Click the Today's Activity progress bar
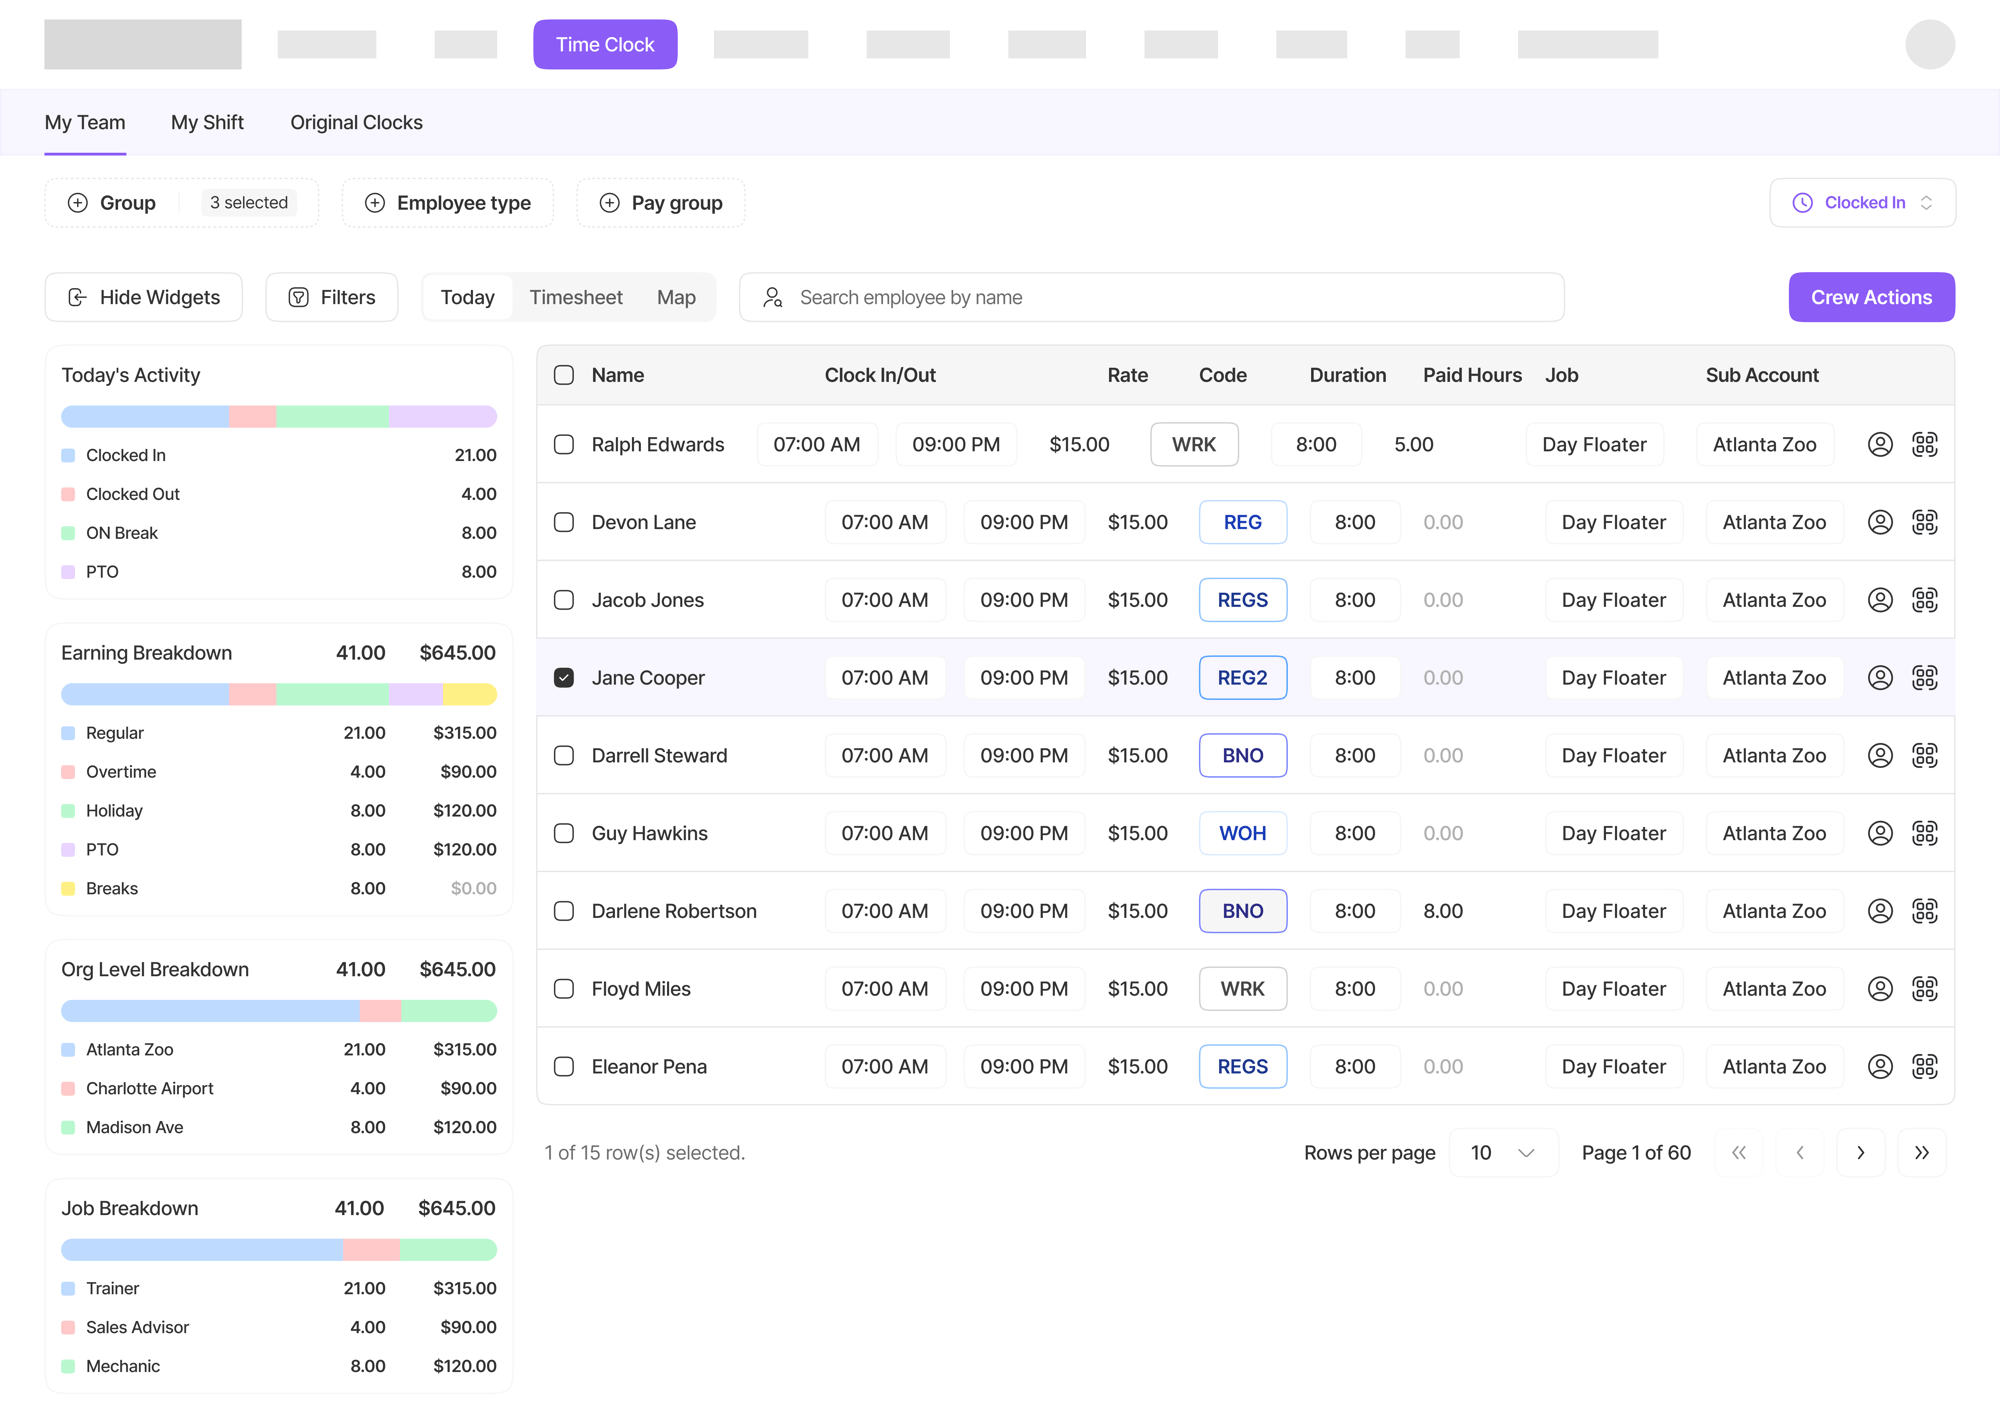This screenshot has width=2000, height=1422. pos(279,416)
